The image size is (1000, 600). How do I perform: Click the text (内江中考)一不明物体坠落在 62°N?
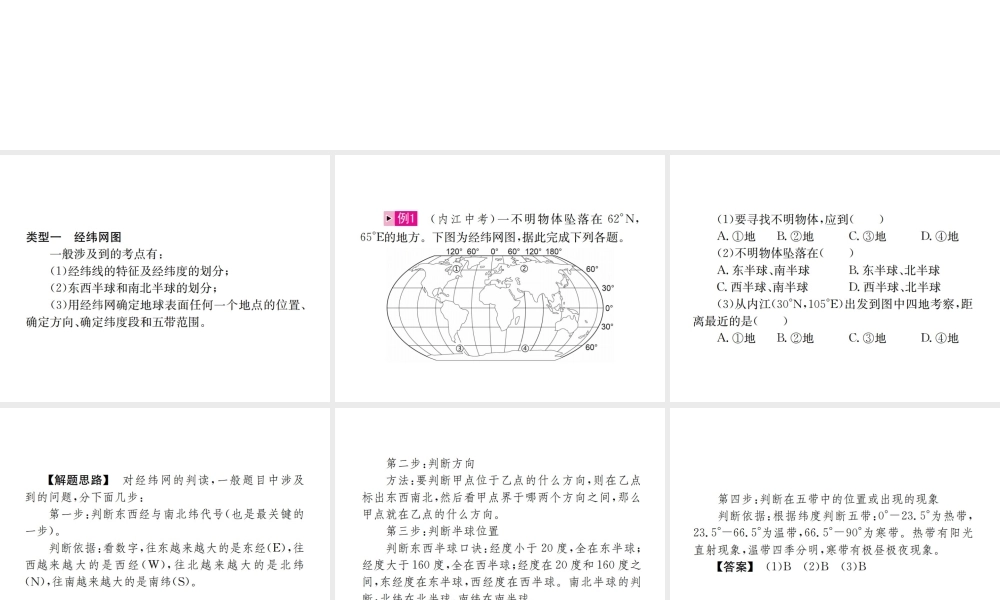(535, 219)
